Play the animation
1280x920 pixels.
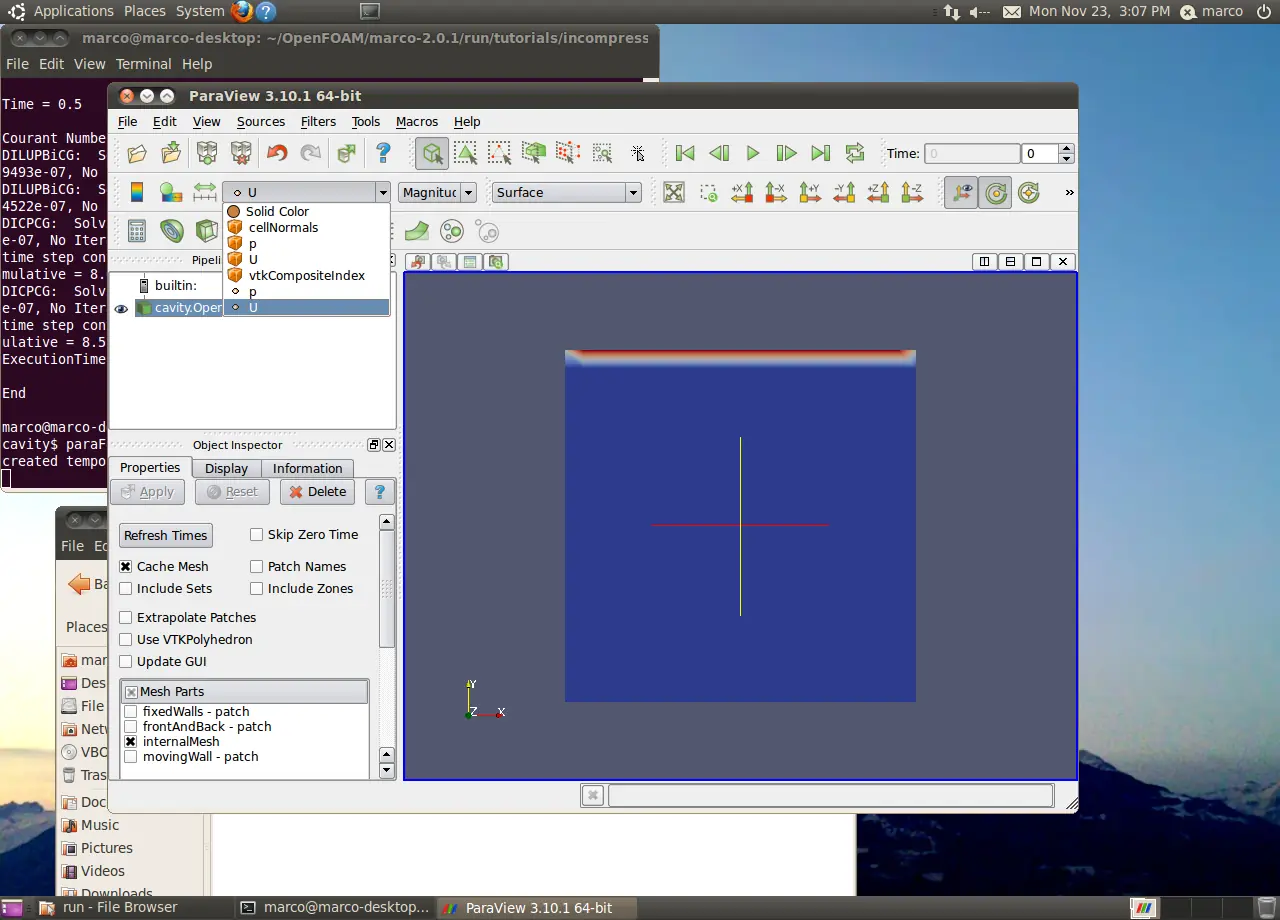tap(753, 153)
